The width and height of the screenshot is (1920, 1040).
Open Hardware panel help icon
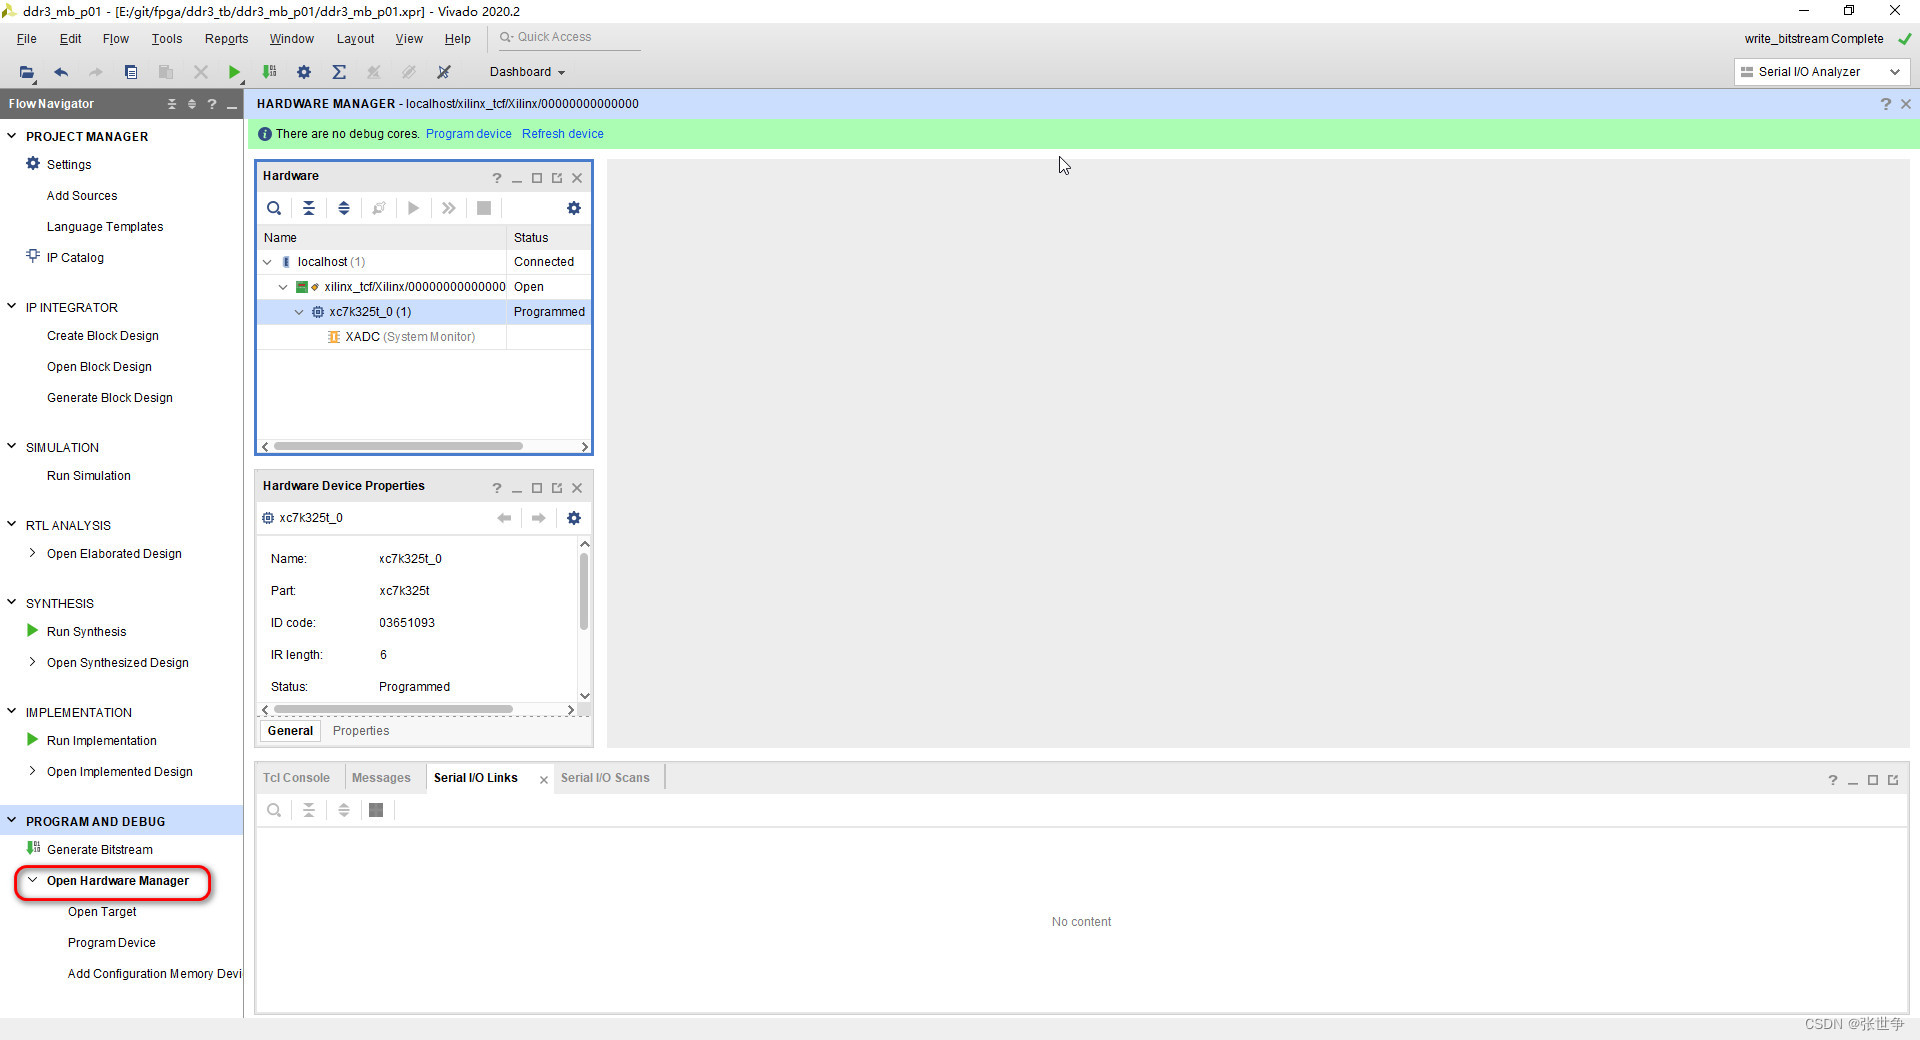click(497, 178)
